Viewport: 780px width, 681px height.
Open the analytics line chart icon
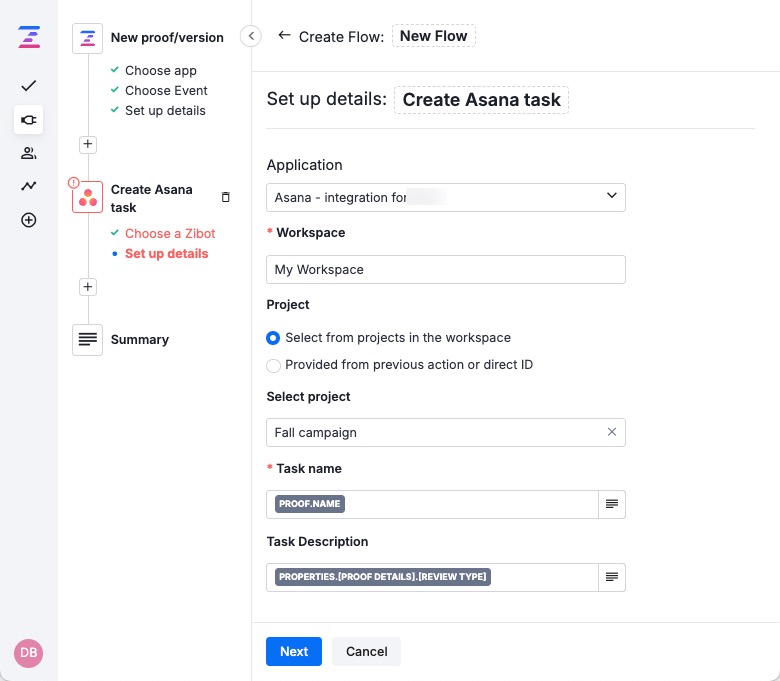click(x=28, y=186)
